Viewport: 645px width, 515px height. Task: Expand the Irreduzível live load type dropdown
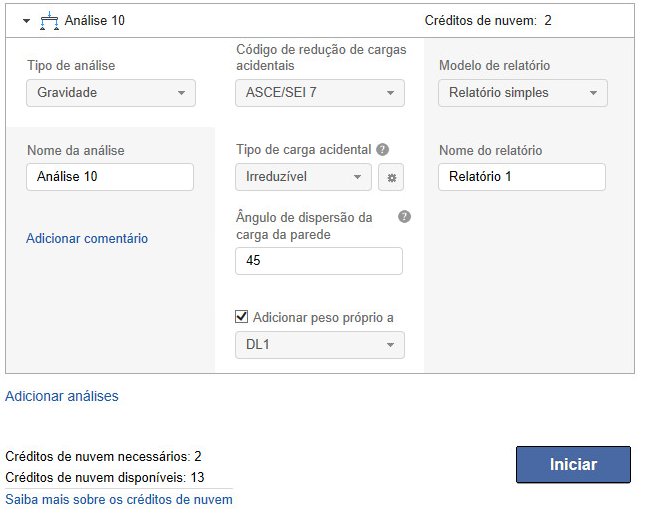pyautogui.click(x=304, y=177)
